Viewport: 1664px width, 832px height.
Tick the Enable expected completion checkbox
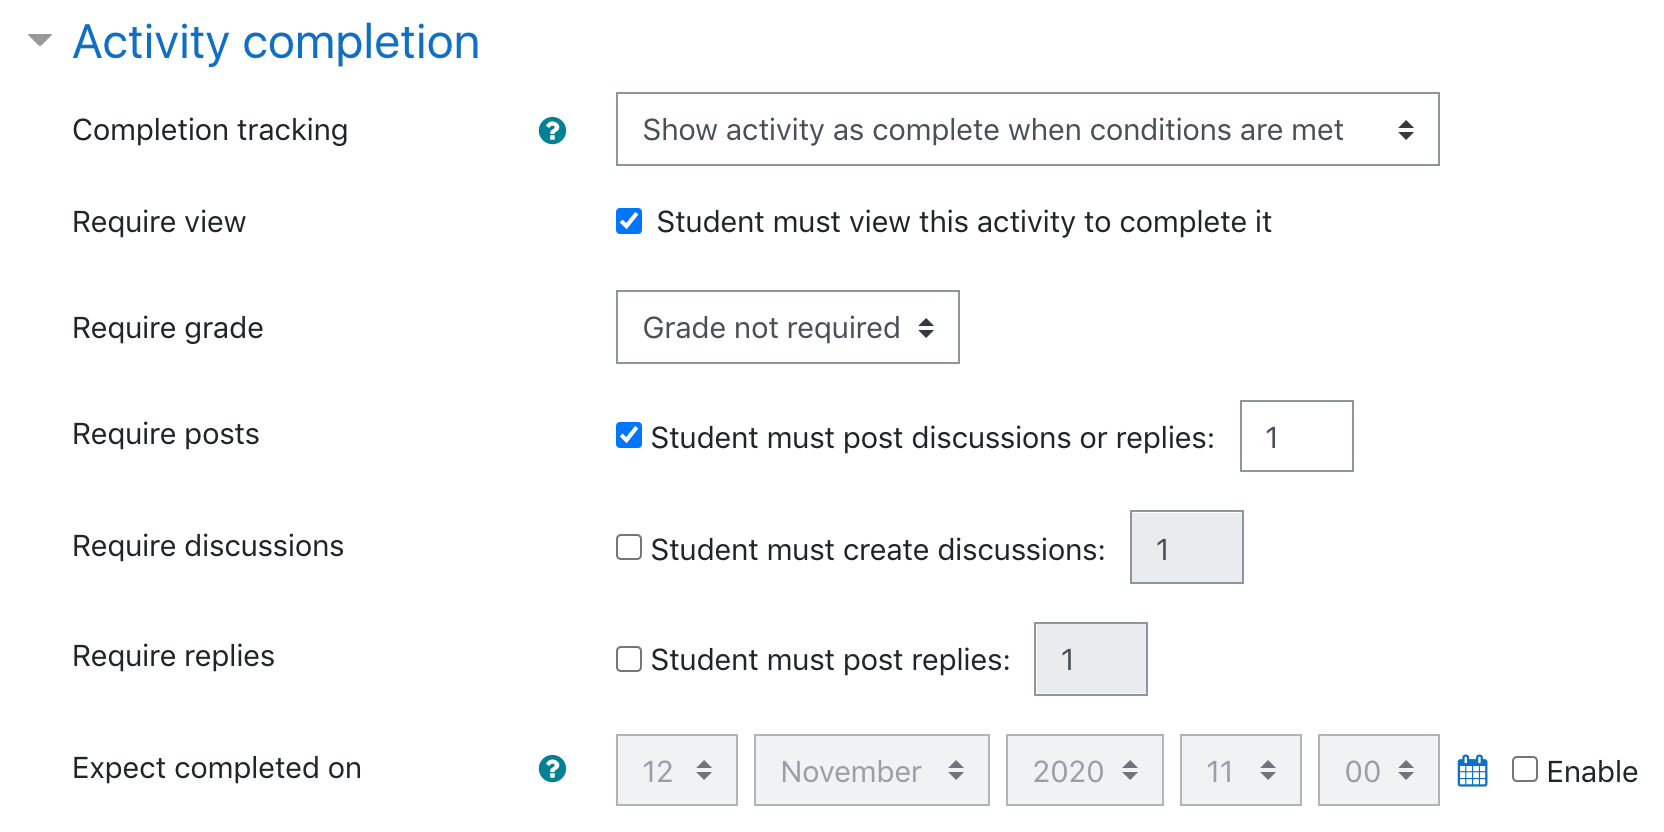1525,769
